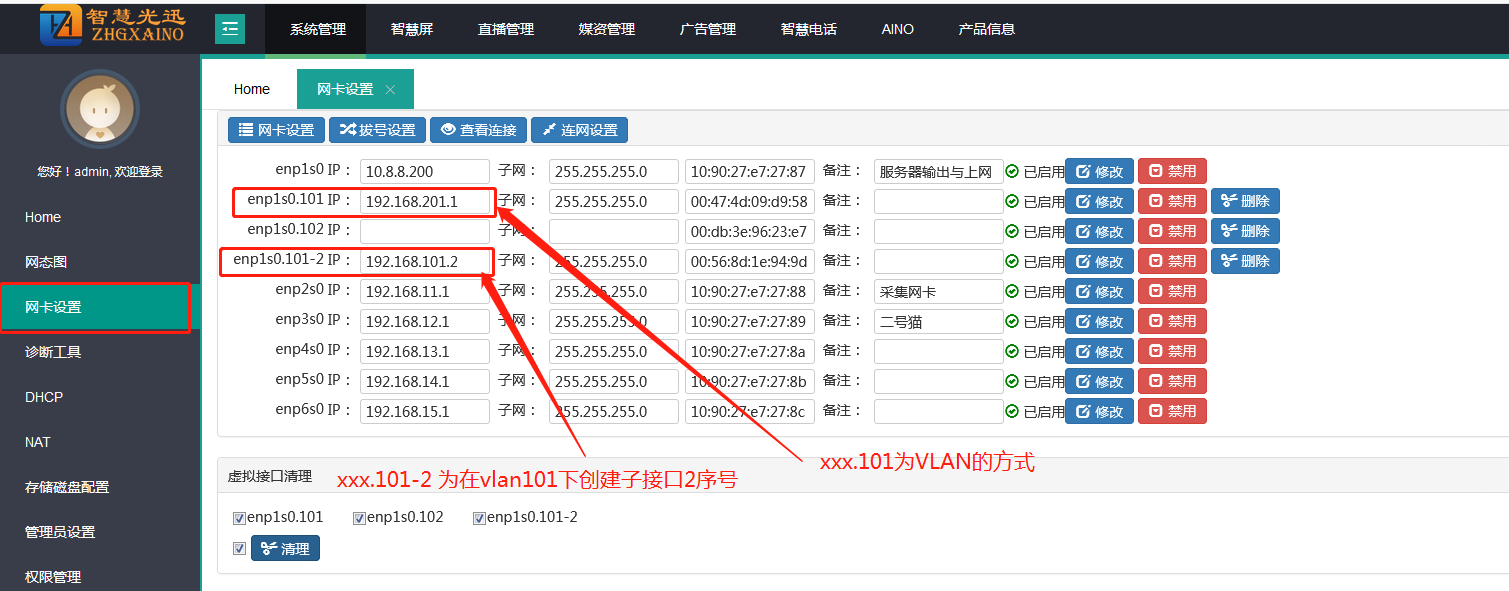Close the 网卡设置 tab
Viewport: 1509px width, 591px height.
click(390, 90)
